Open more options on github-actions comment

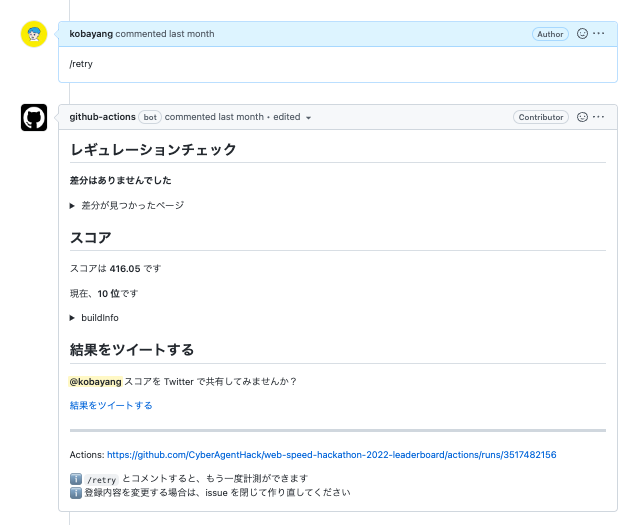coord(598,117)
